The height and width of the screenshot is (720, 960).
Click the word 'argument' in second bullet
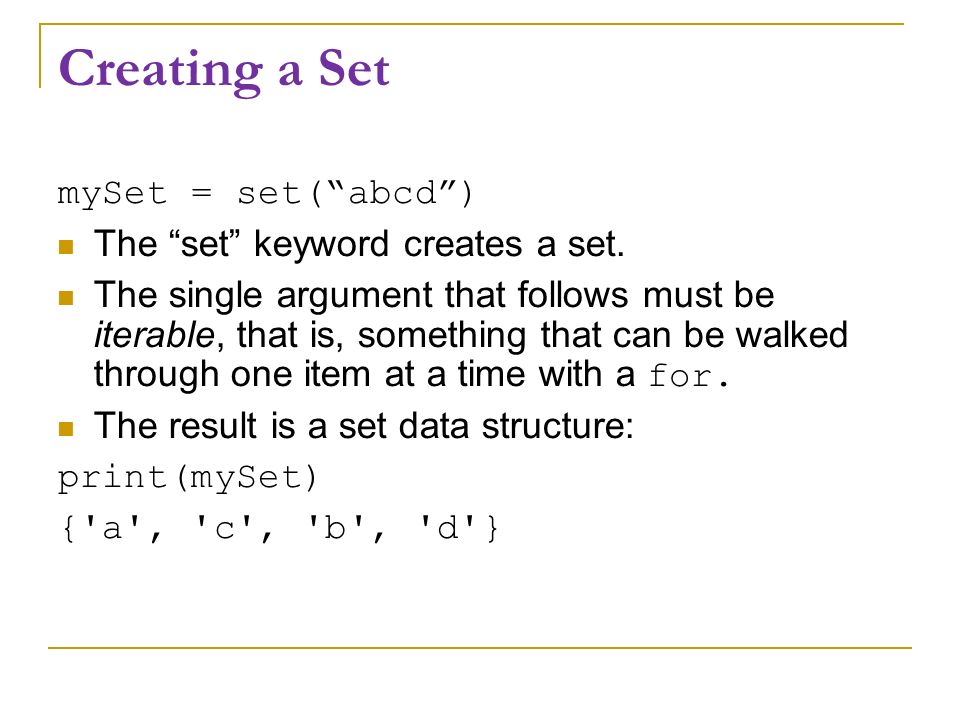pos(354,296)
